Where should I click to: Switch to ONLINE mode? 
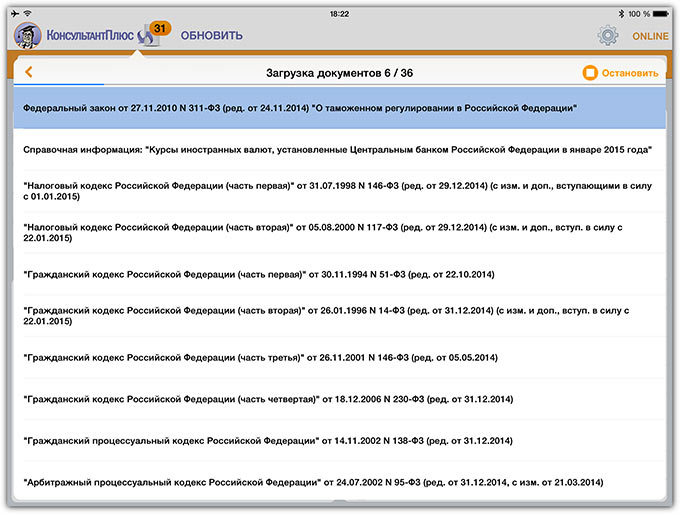coord(650,36)
